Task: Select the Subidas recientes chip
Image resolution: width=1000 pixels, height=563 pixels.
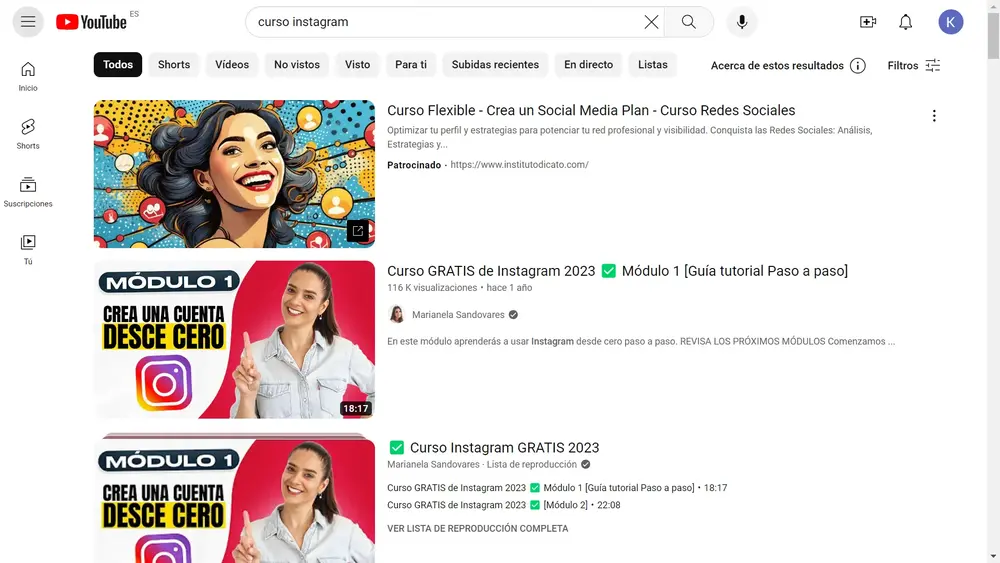Action: pyautogui.click(x=495, y=64)
